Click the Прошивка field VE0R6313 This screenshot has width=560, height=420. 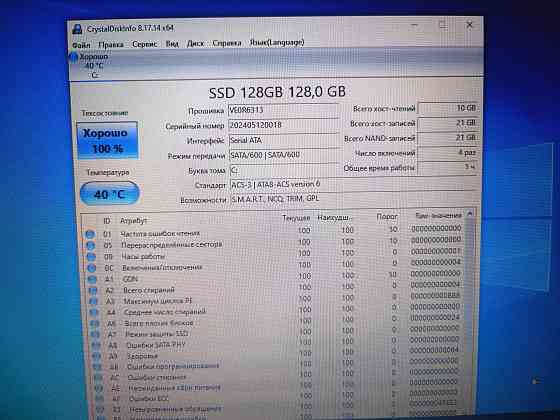tap(283, 110)
